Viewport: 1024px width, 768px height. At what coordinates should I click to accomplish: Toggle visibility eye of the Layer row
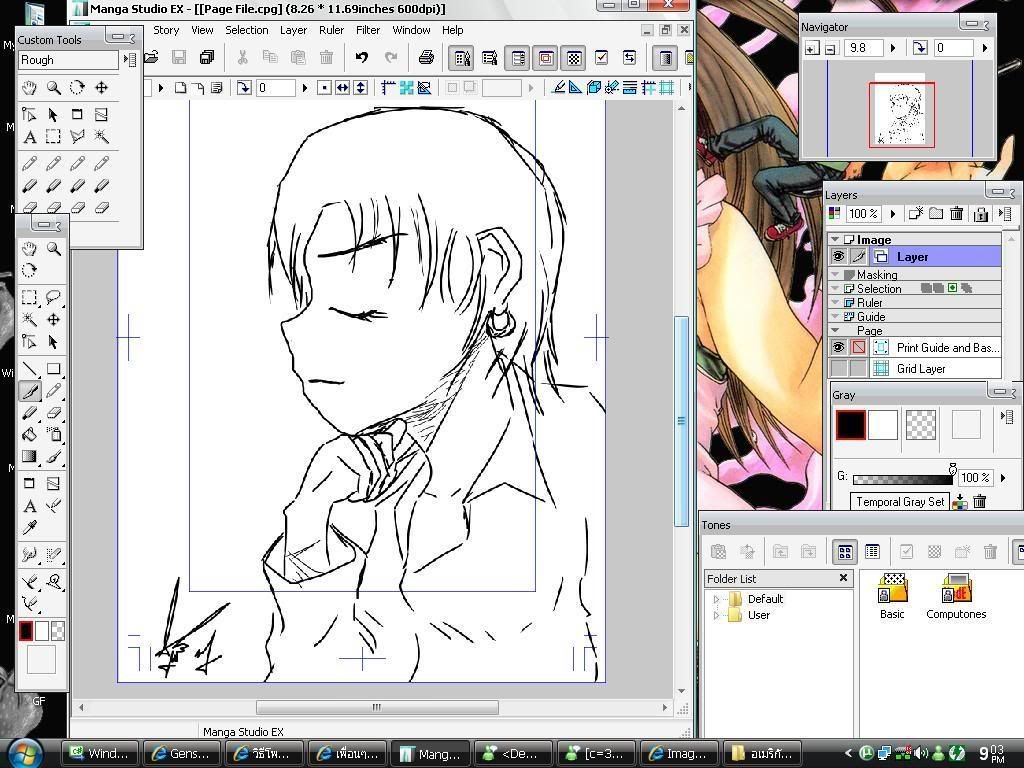pos(838,257)
